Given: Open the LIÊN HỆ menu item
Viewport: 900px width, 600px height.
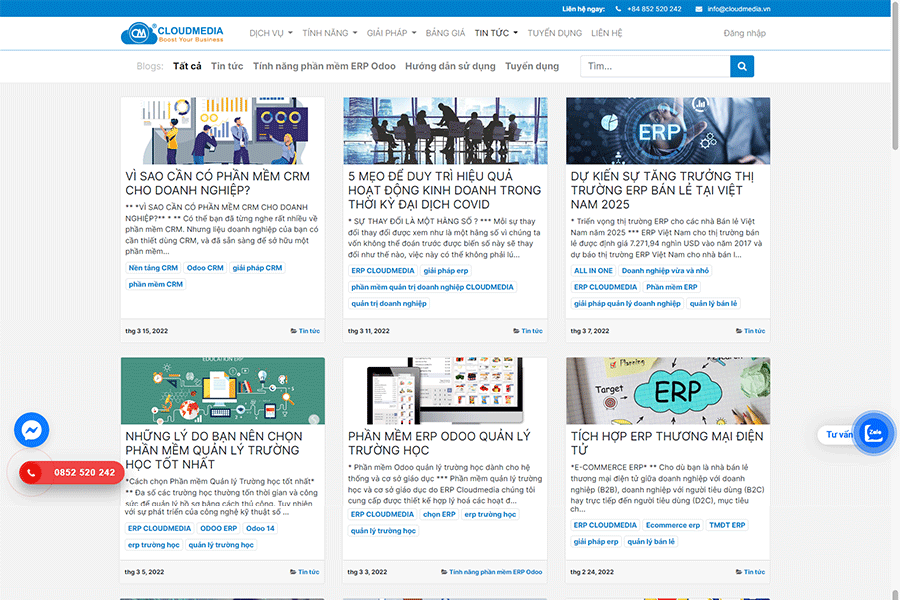Looking at the screenshot, I should (x=607, y=33).
